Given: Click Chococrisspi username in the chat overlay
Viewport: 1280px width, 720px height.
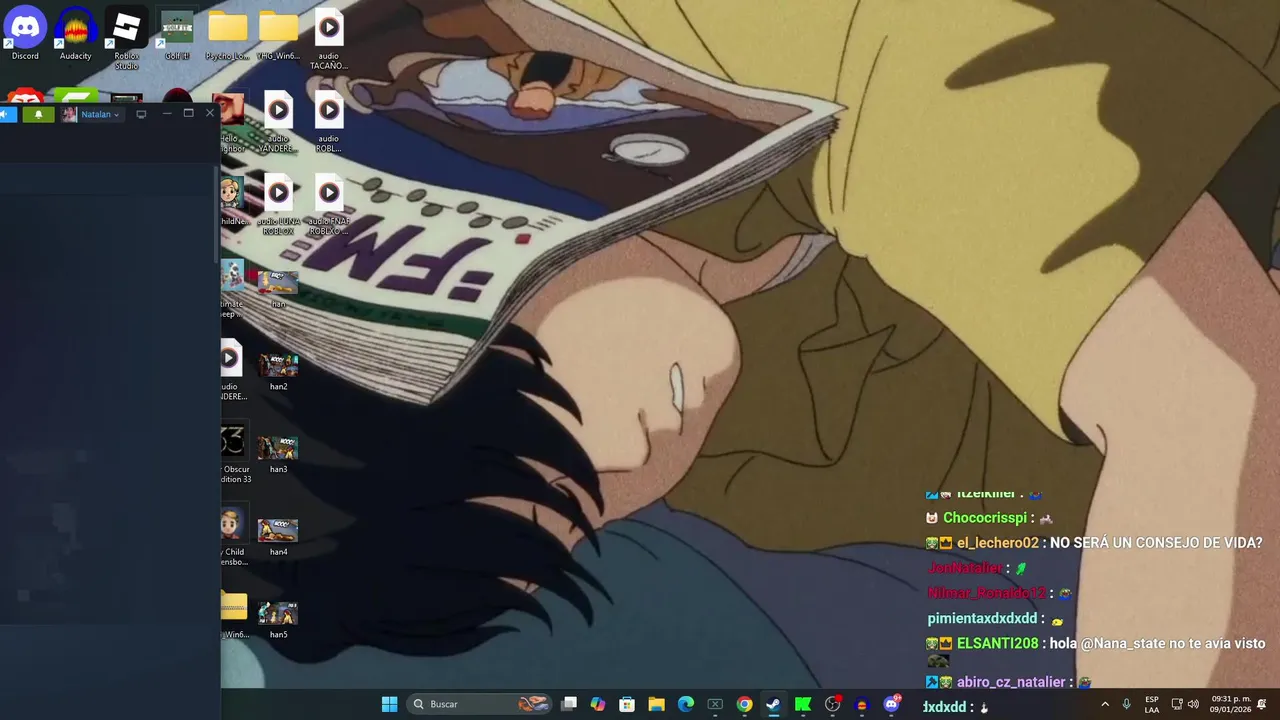Looking at the screenshot, I should click(985, 518).
